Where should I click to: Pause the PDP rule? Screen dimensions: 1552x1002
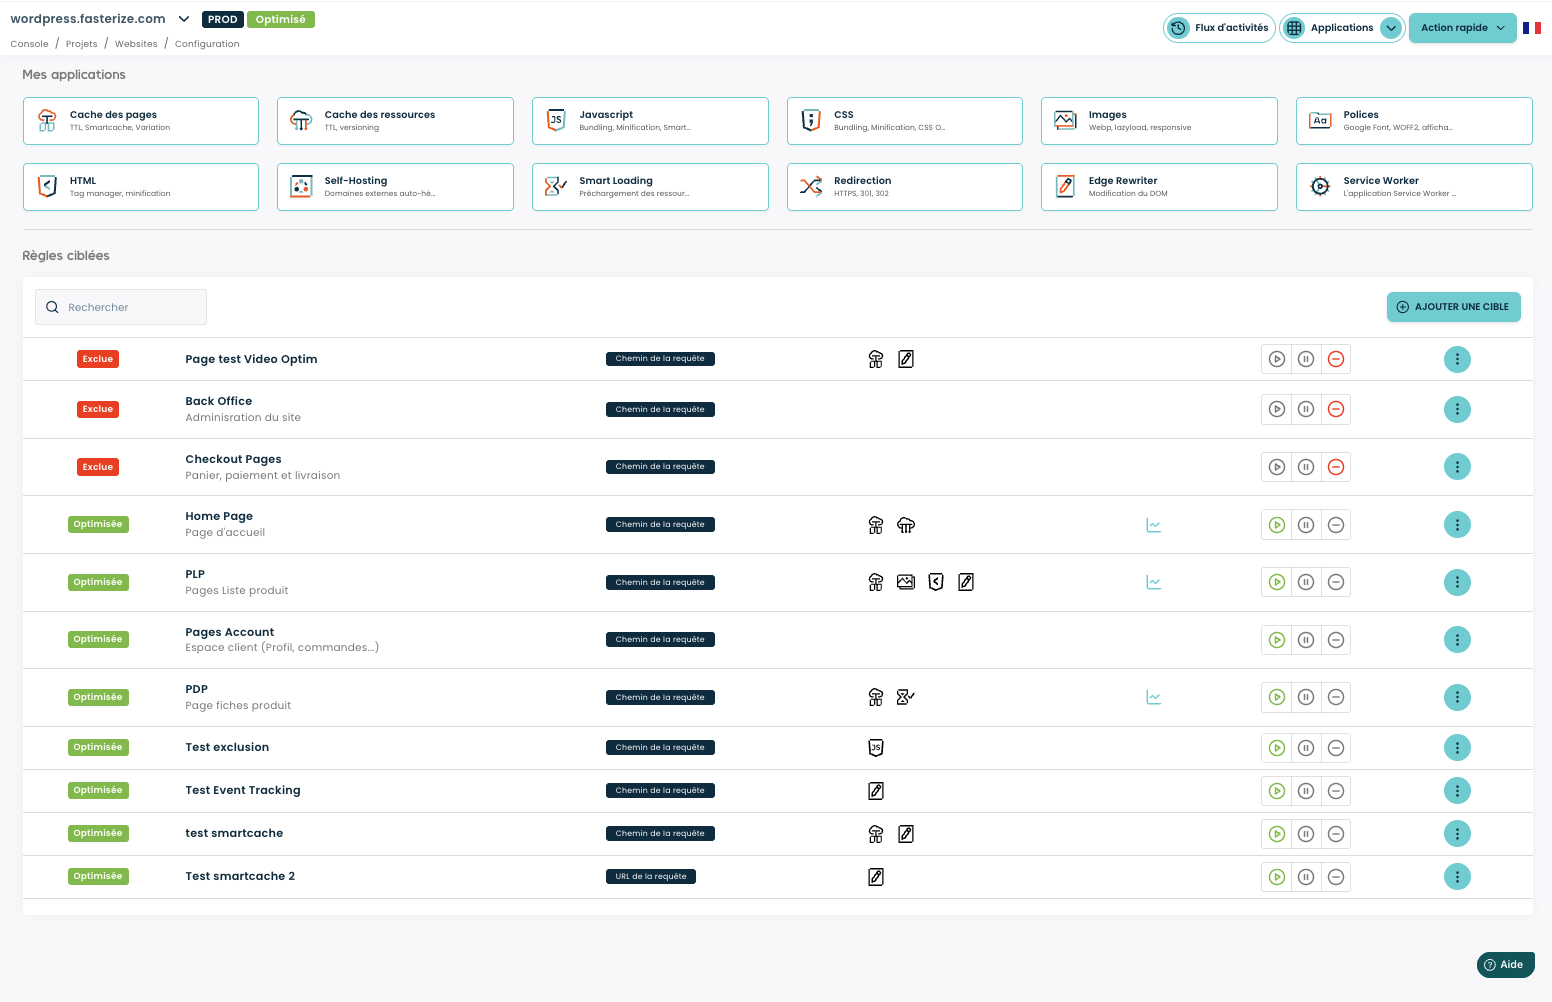click(x=1306, y=698)
